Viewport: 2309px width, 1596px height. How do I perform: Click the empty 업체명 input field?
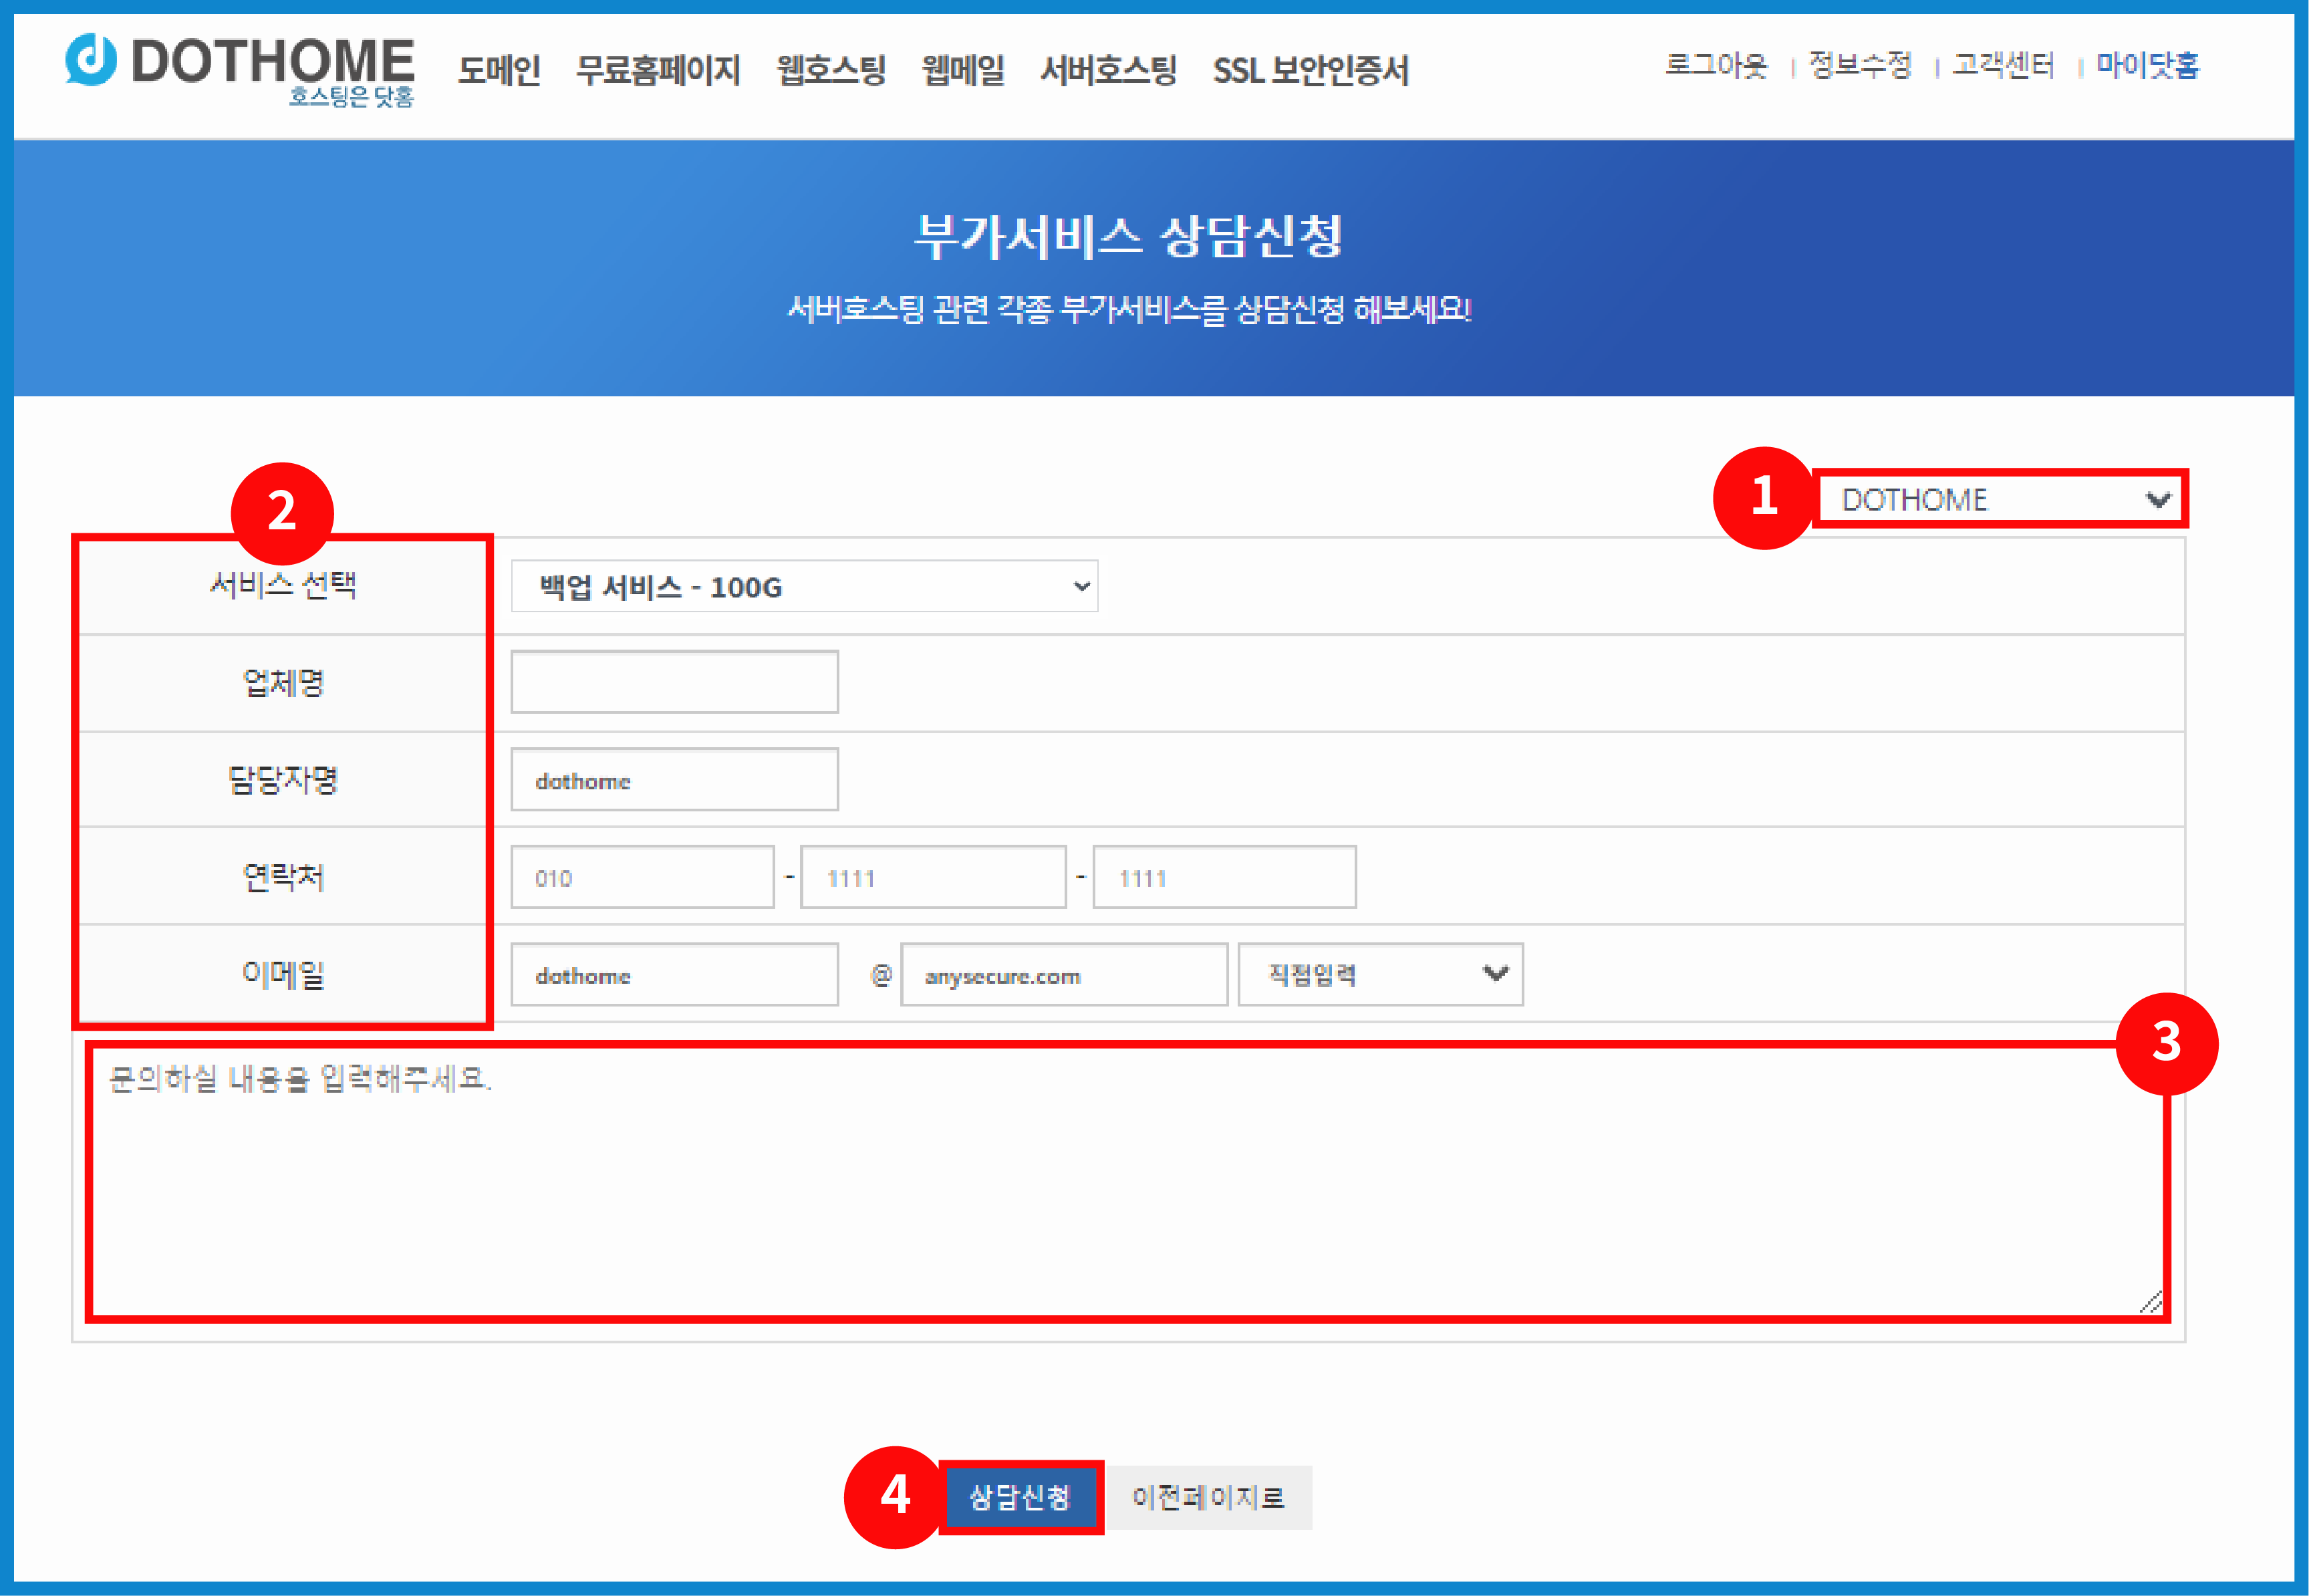pos(674,682)
